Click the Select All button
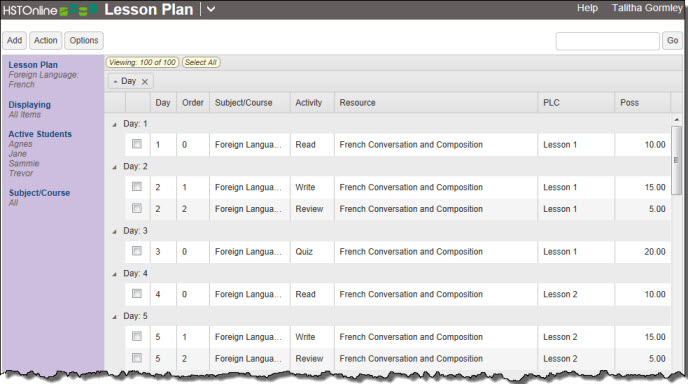688x384 pixels. coord(201,62)
